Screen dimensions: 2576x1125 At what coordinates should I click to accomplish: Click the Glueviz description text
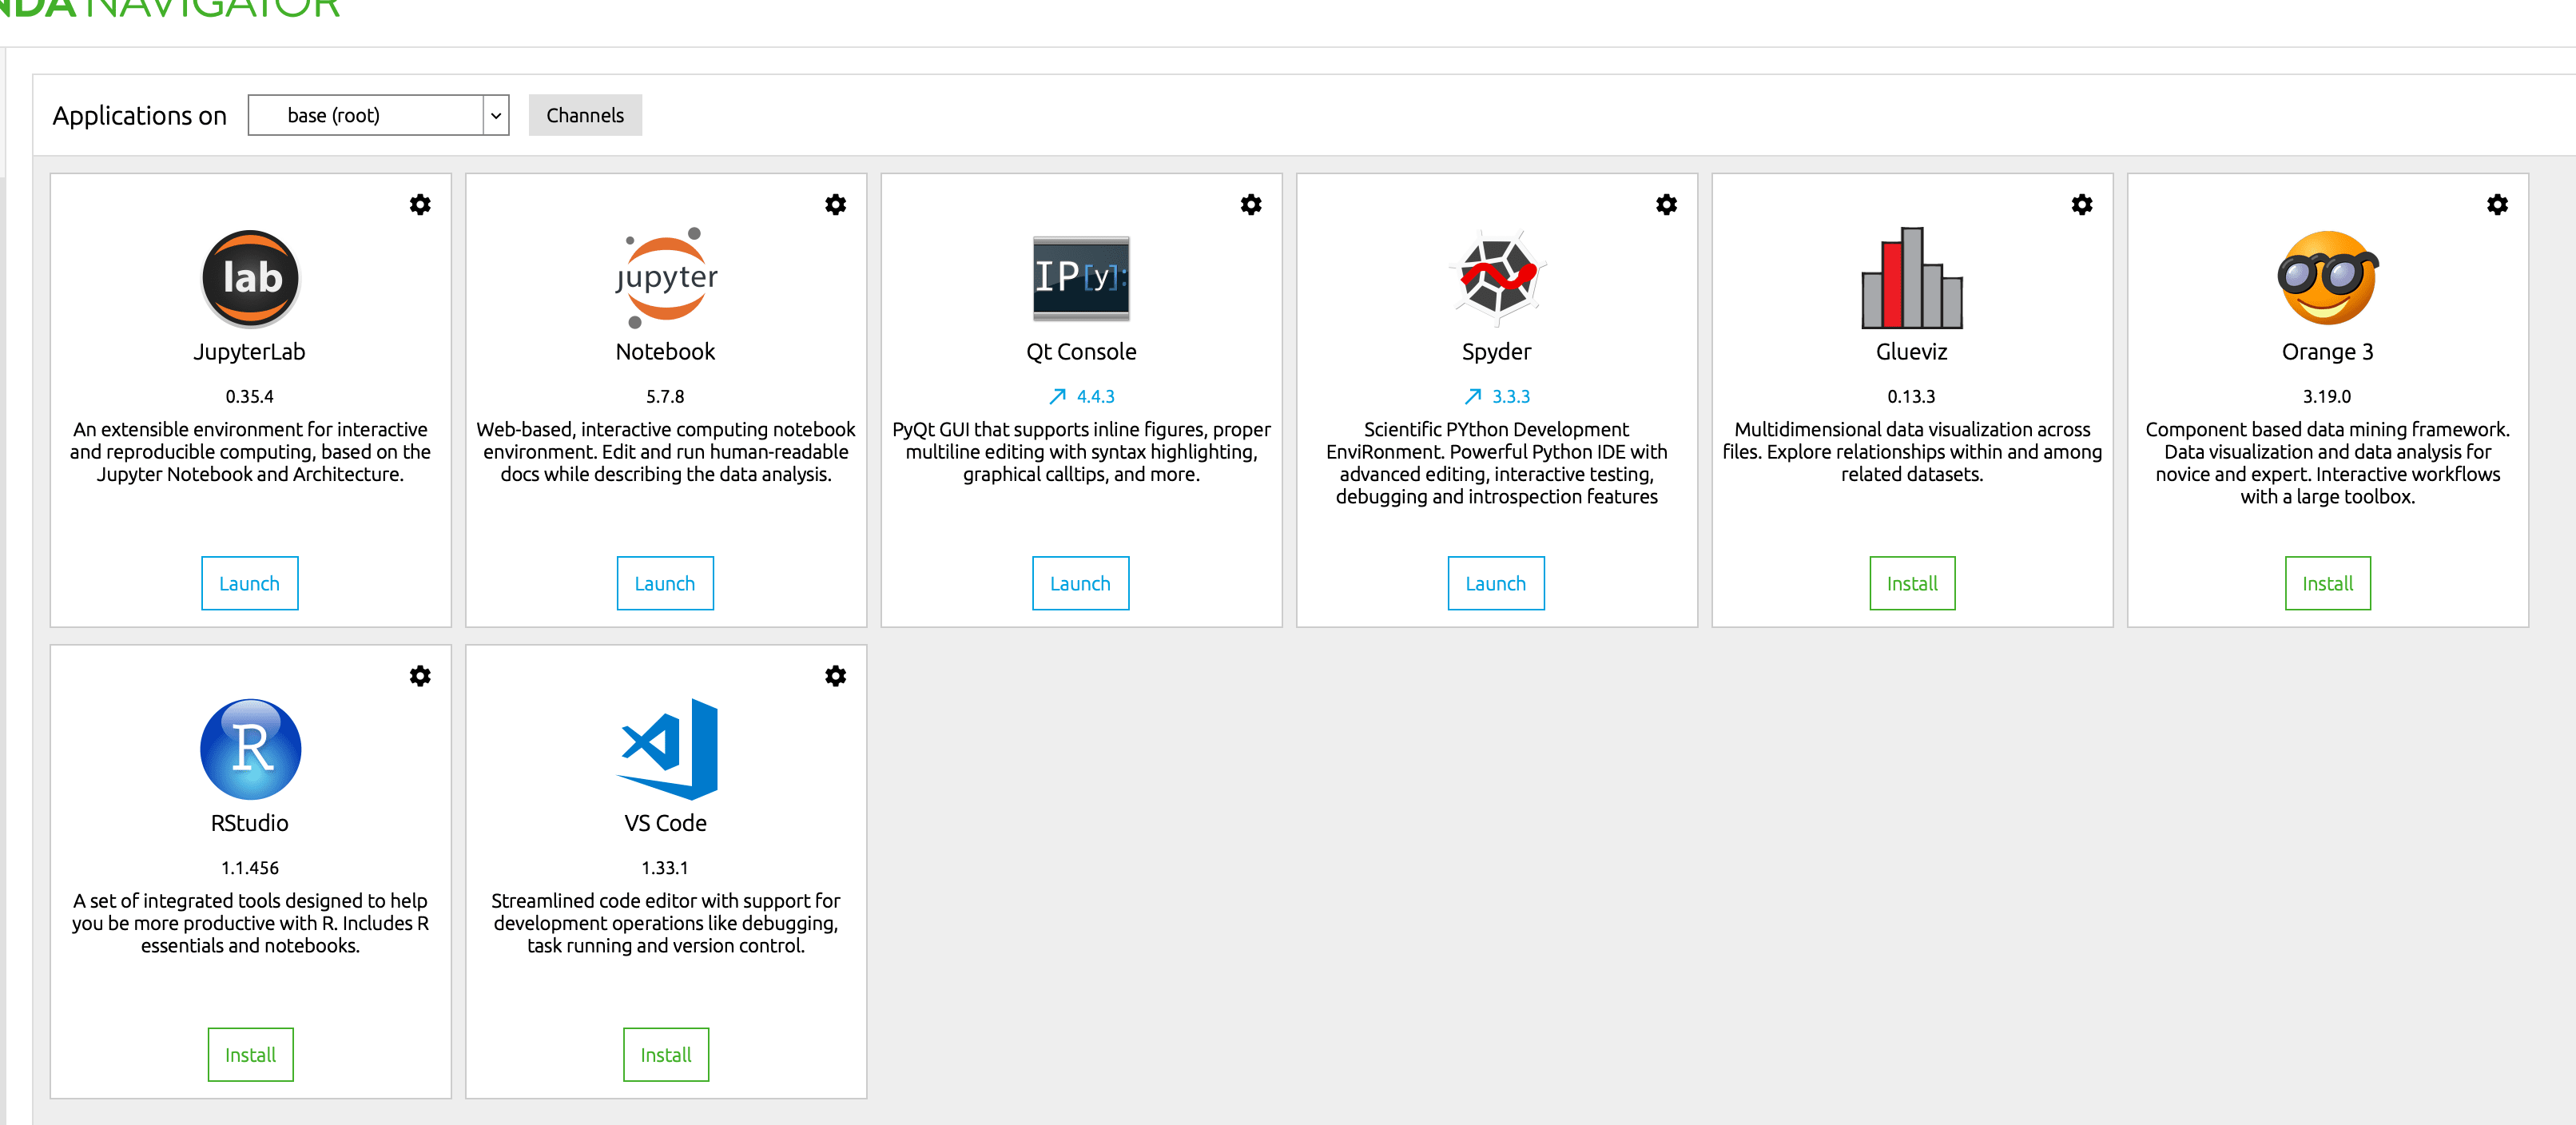1912,452
